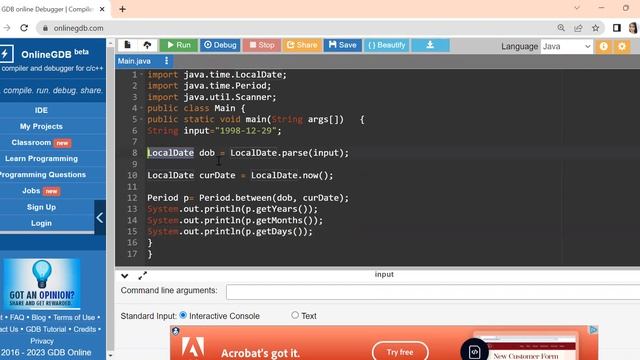Screen dimensions: 640x360
Task: Click the site lock icon in address bar
Action: (45, 28)
